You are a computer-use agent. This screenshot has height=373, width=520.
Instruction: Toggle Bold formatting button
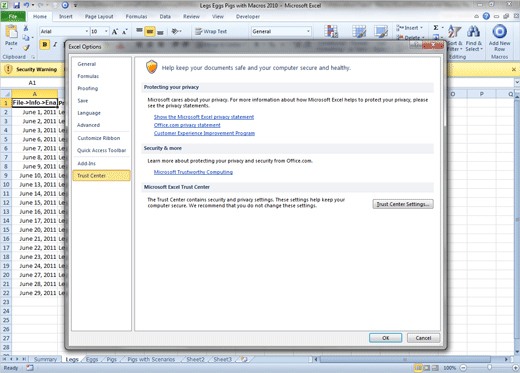point(45,44)
